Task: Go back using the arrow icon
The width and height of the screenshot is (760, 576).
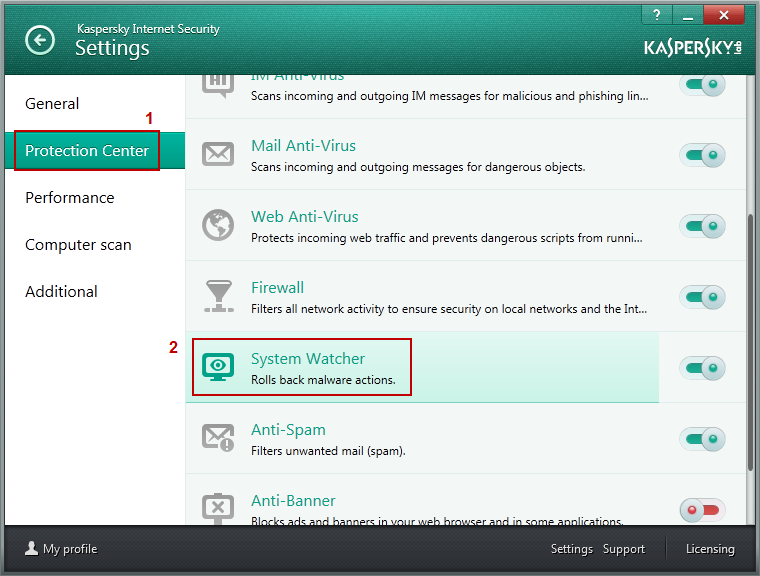Action: [40, 40]
